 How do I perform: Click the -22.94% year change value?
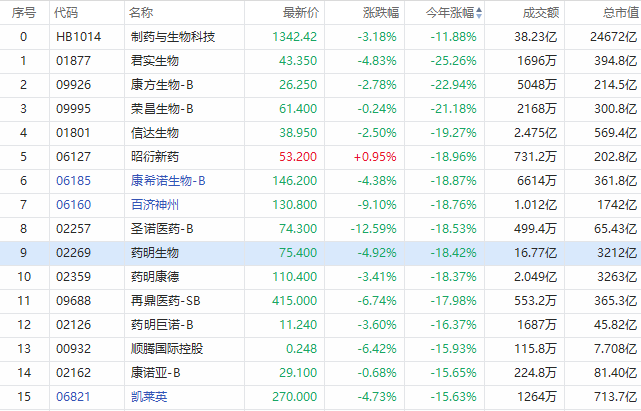click(453, 85)
